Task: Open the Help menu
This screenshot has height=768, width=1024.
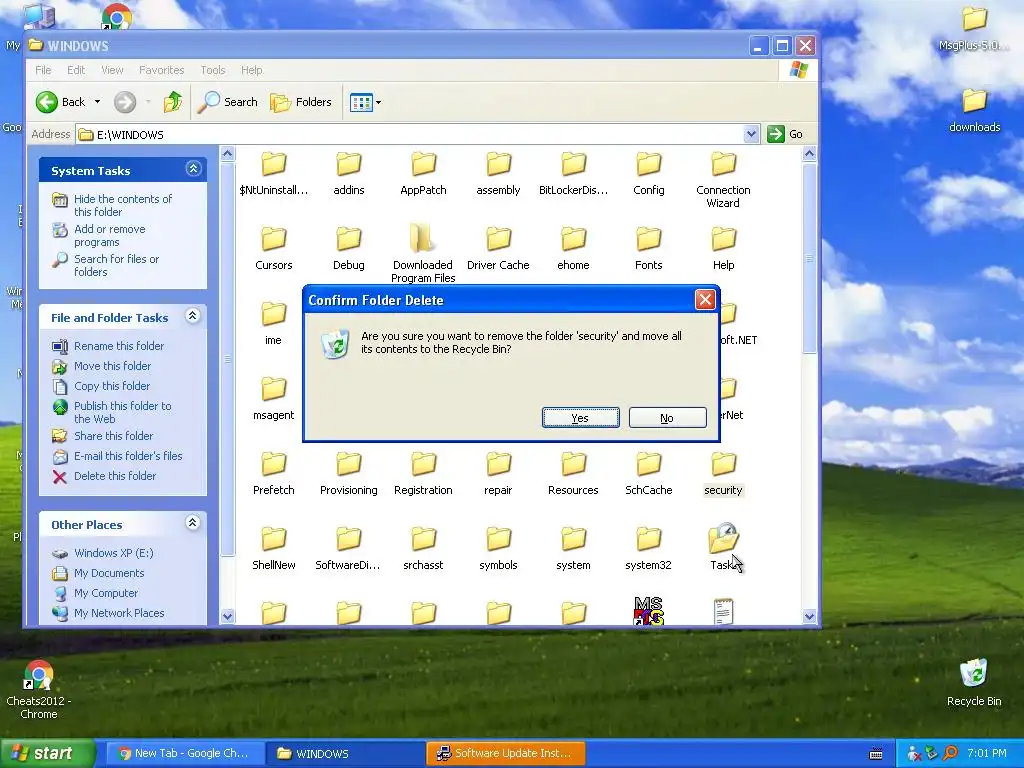Action: pos(251,70)
